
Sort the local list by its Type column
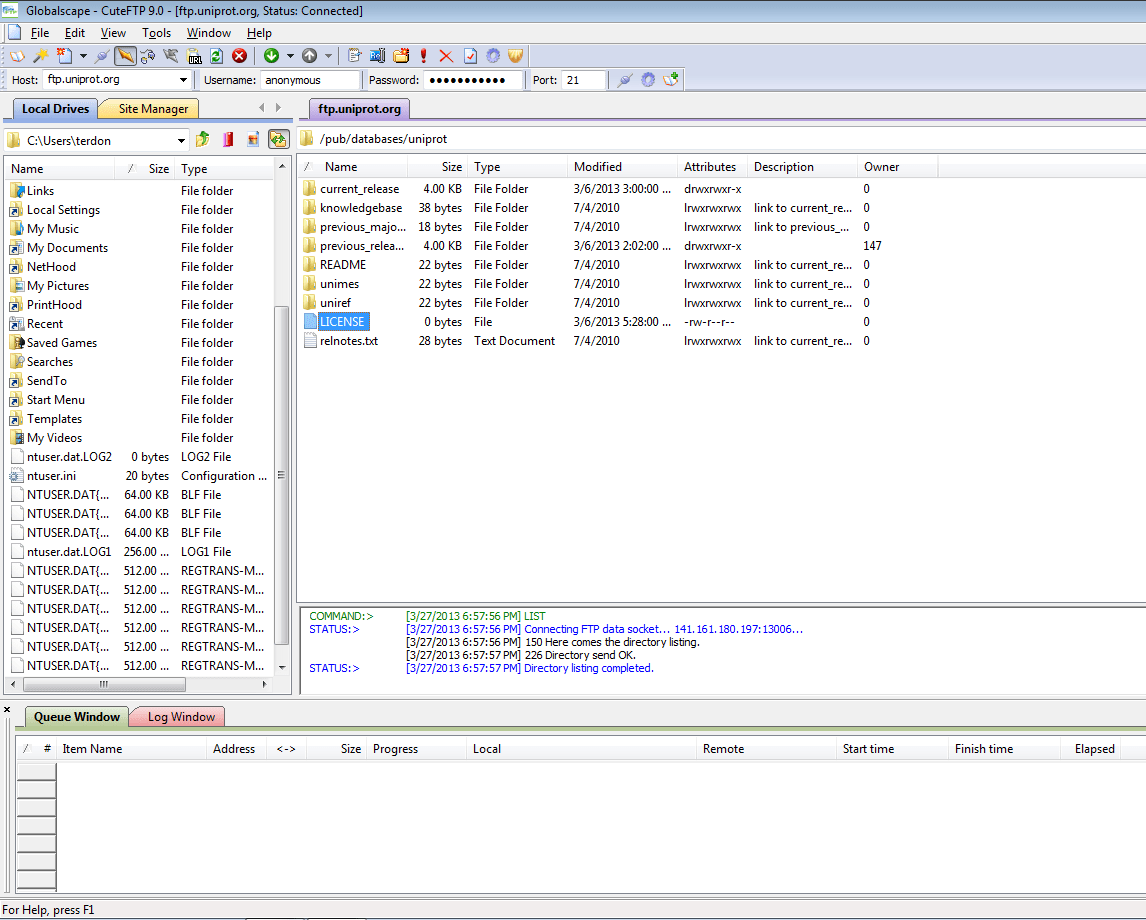click(224, 169)
